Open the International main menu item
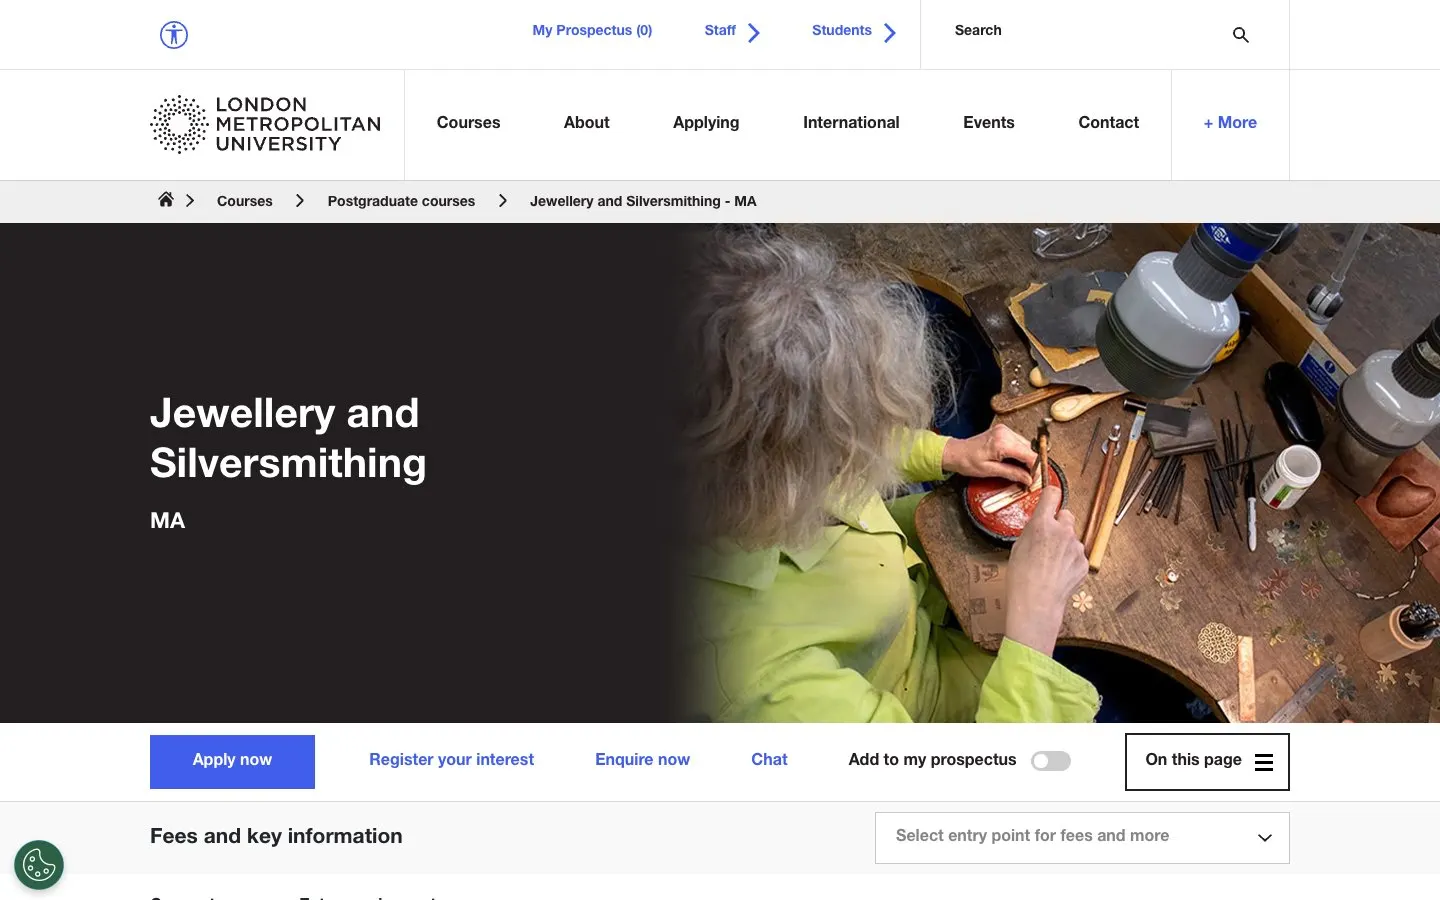The height and width of the screenshot is (900, 1440). 851,123
